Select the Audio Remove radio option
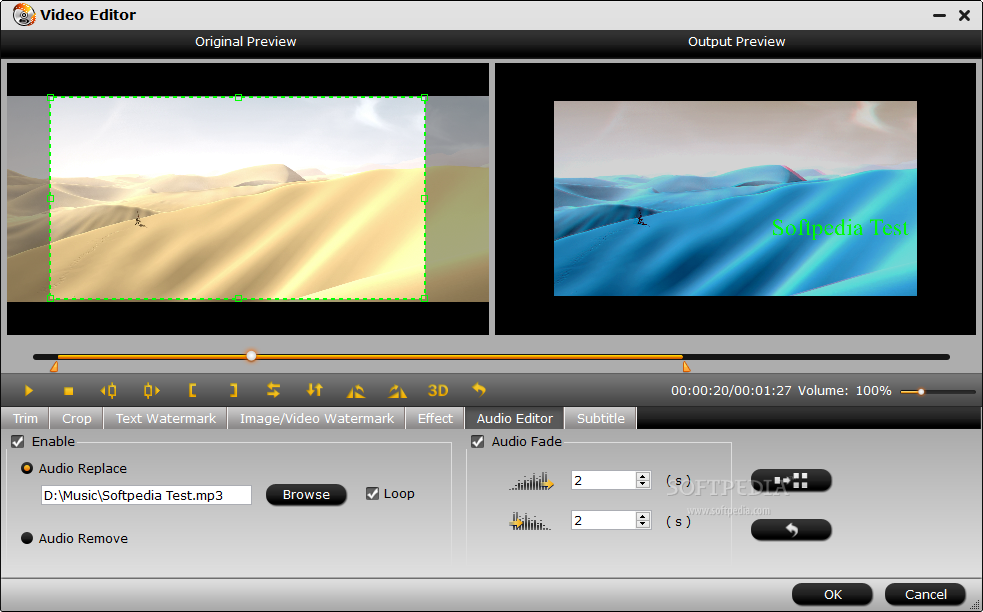This screenshot has width=983, height=612. [x=27, y=538]
